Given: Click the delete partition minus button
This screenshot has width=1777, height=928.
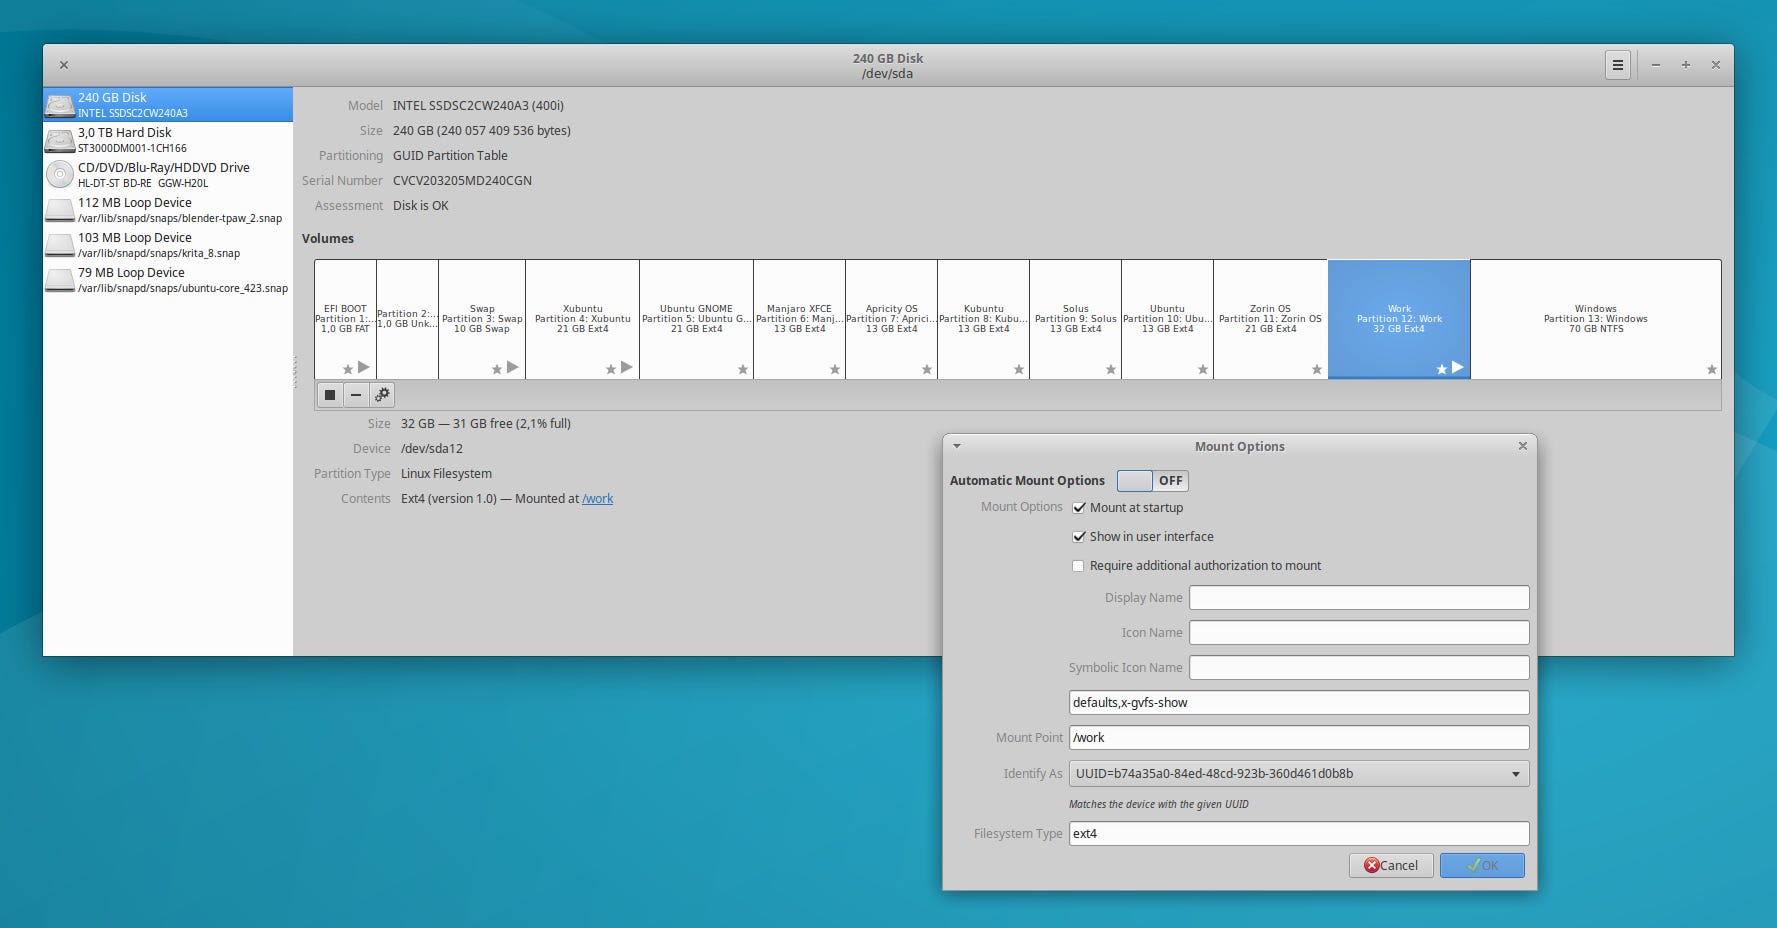Looking at the screenshot, I should point(356,395).
